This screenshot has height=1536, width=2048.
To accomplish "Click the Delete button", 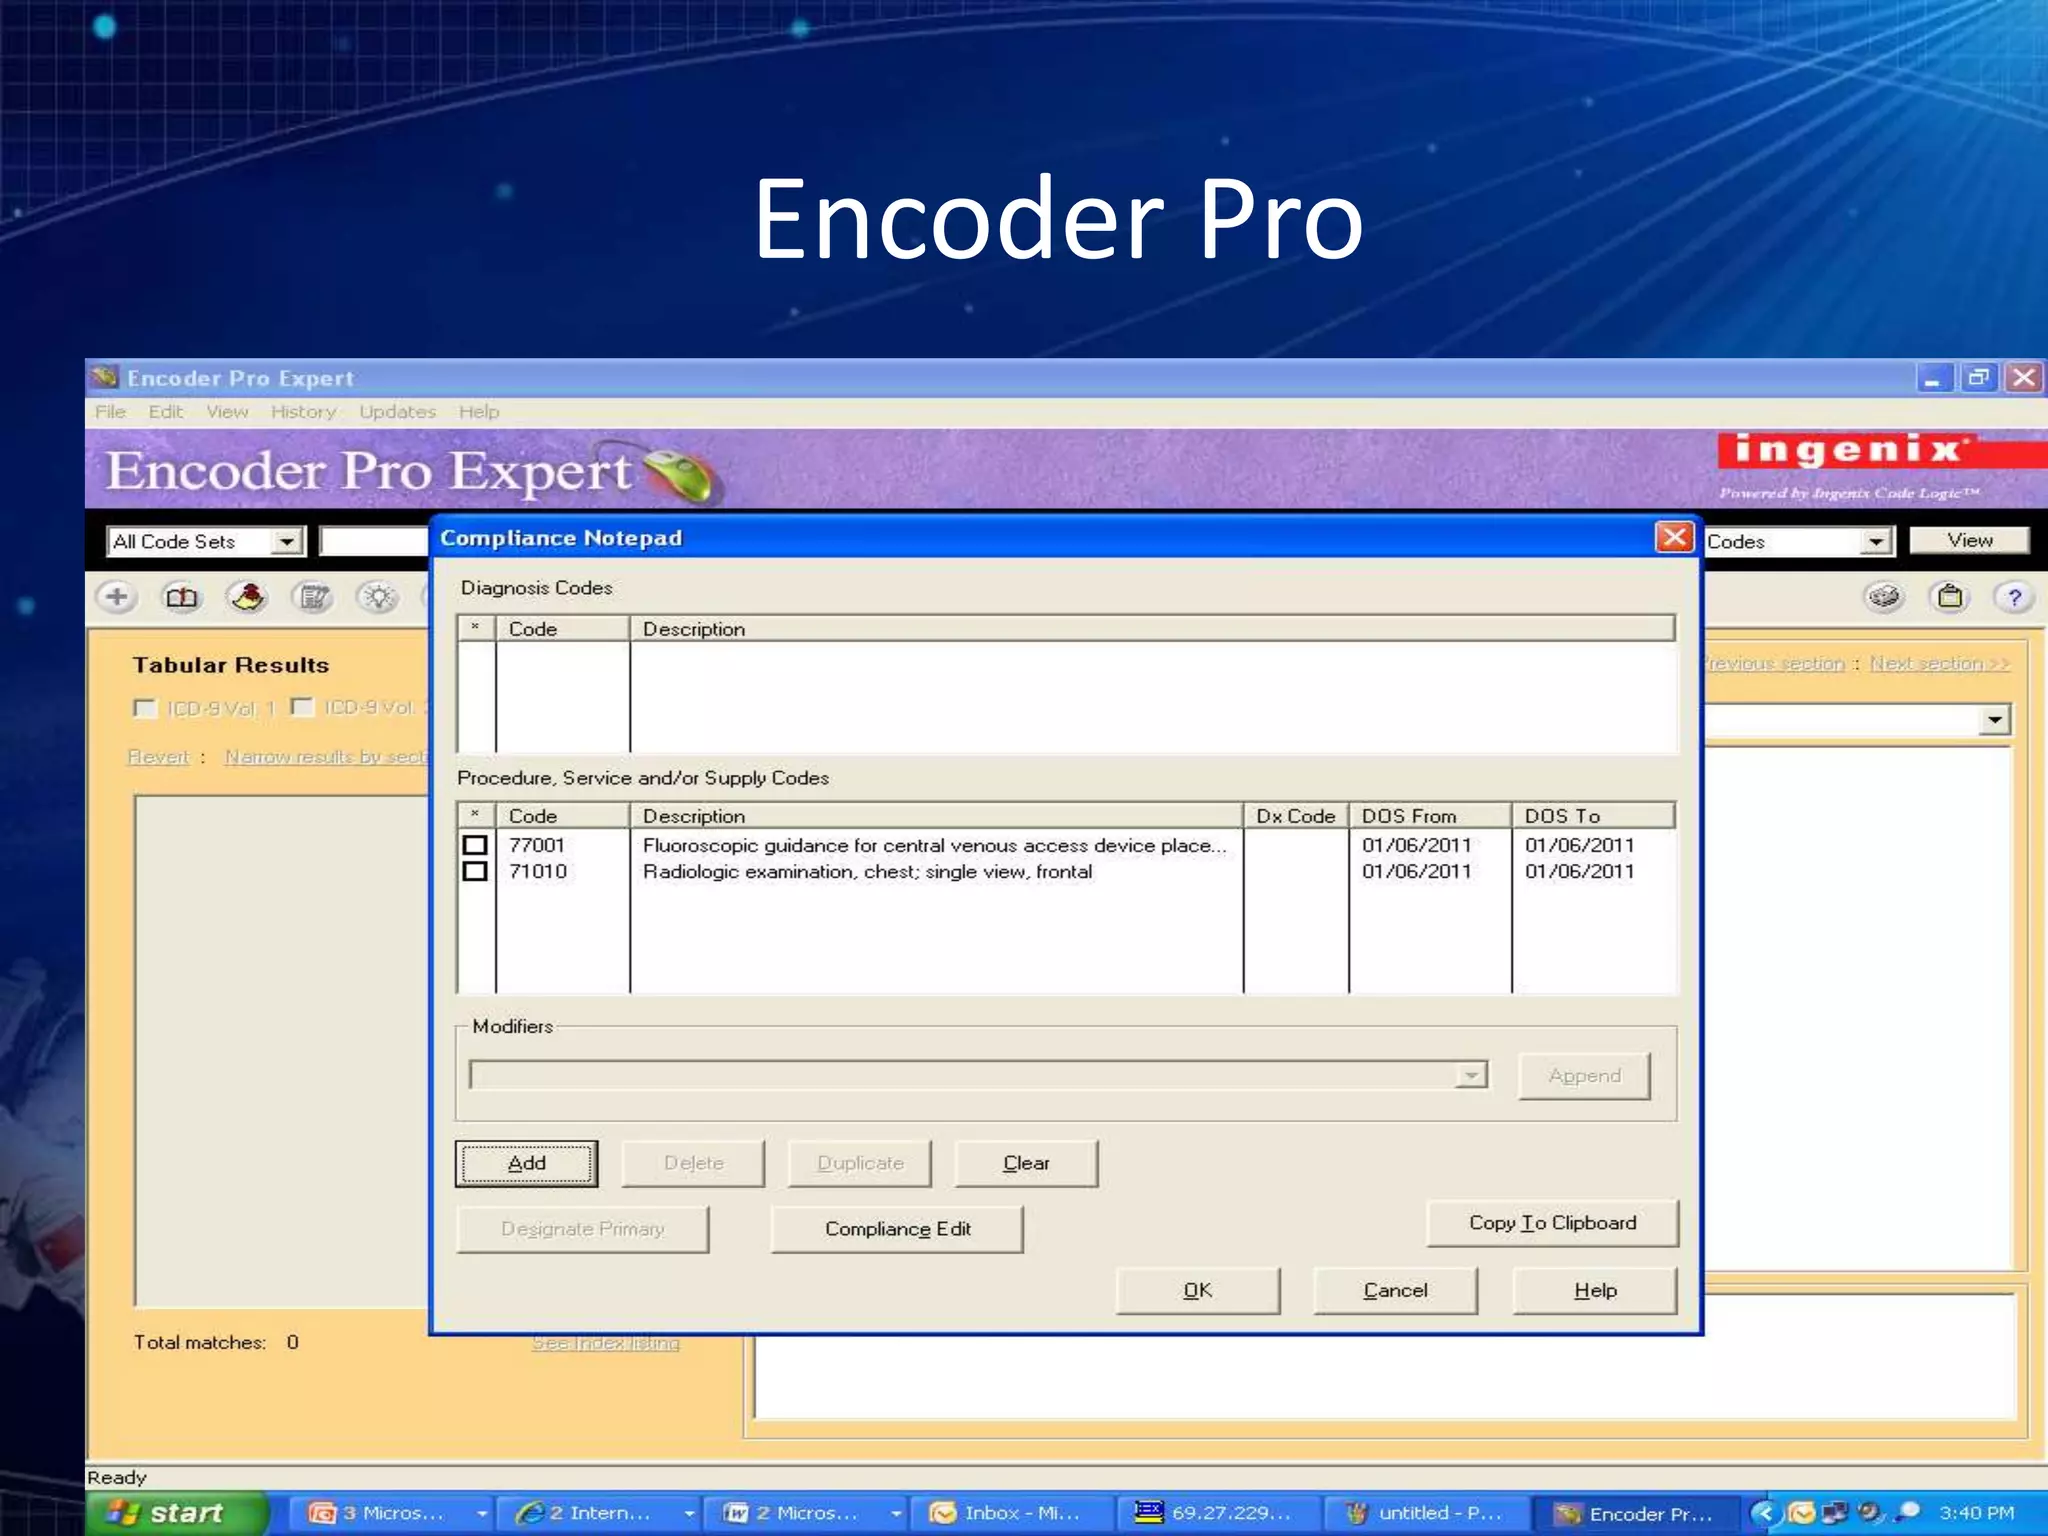I will 693,1163.
